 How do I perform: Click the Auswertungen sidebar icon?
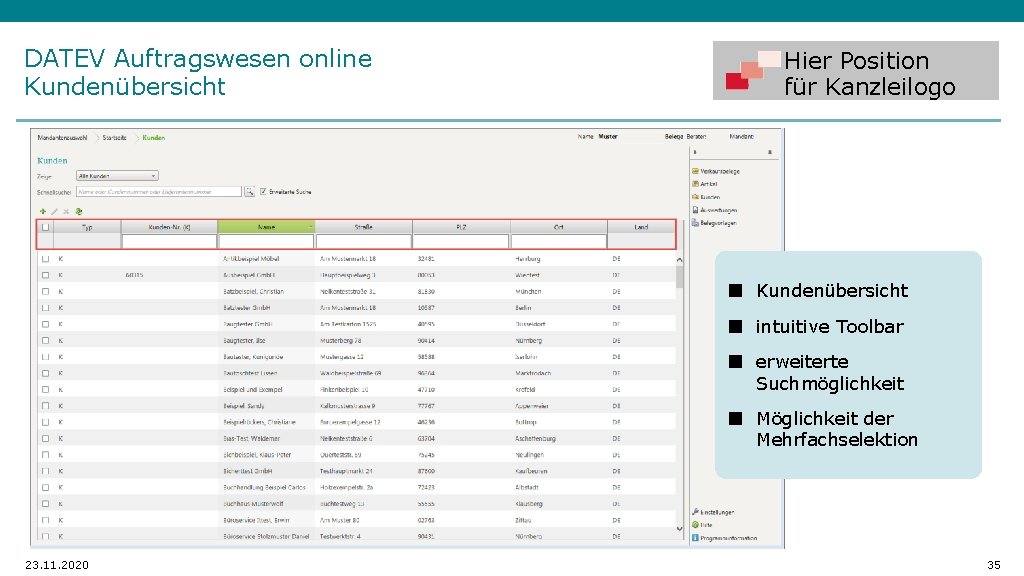696,210
